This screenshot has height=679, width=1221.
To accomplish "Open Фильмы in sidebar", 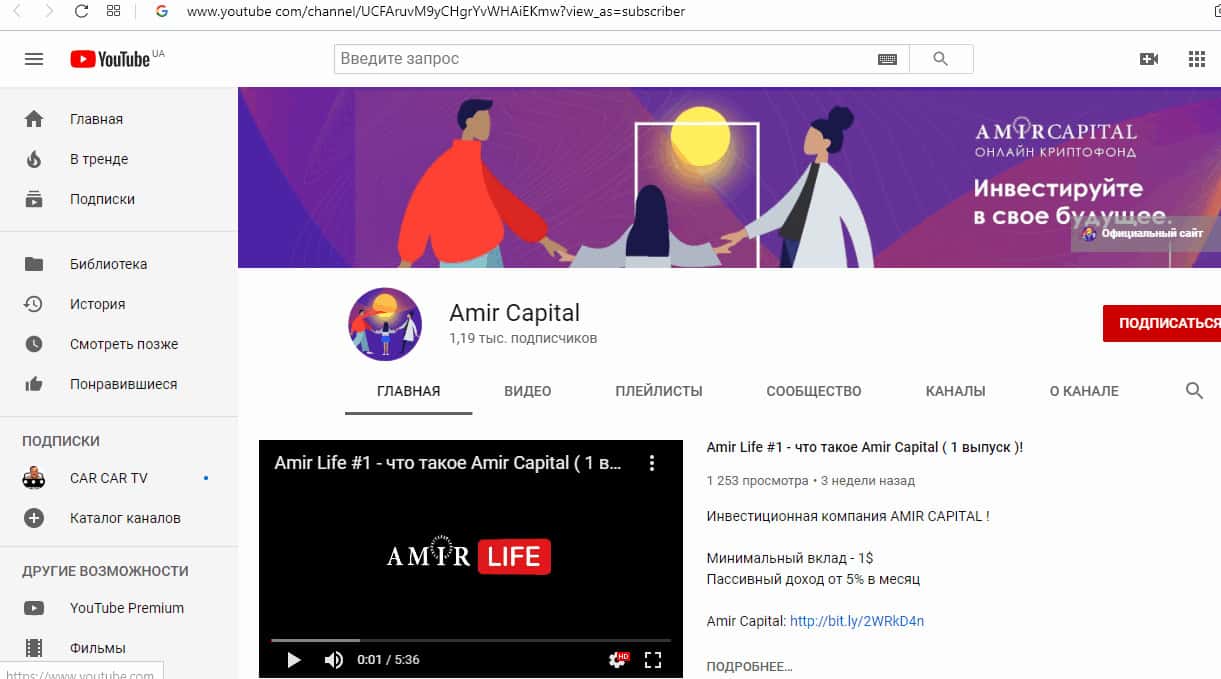I will [x=119, y=648].
